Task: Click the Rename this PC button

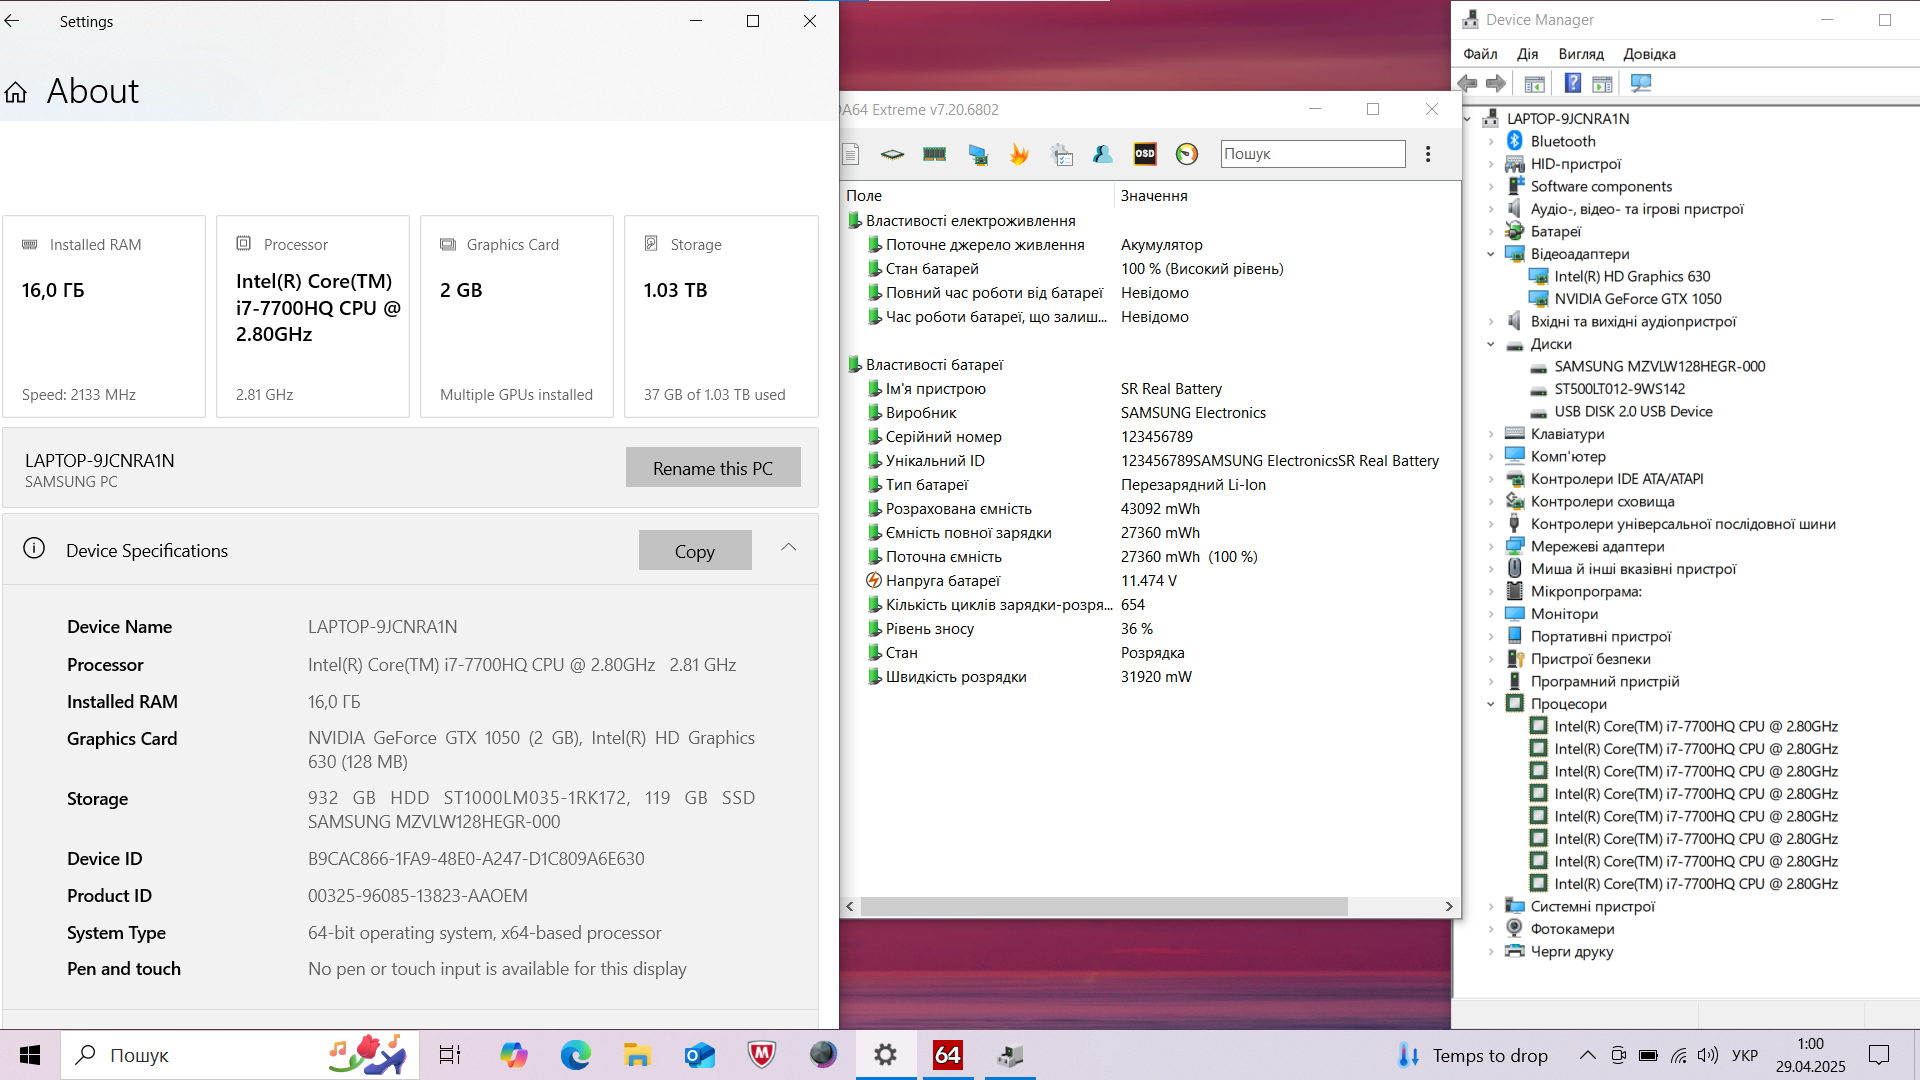Action: pyautogui.click(x=713, y=468)
